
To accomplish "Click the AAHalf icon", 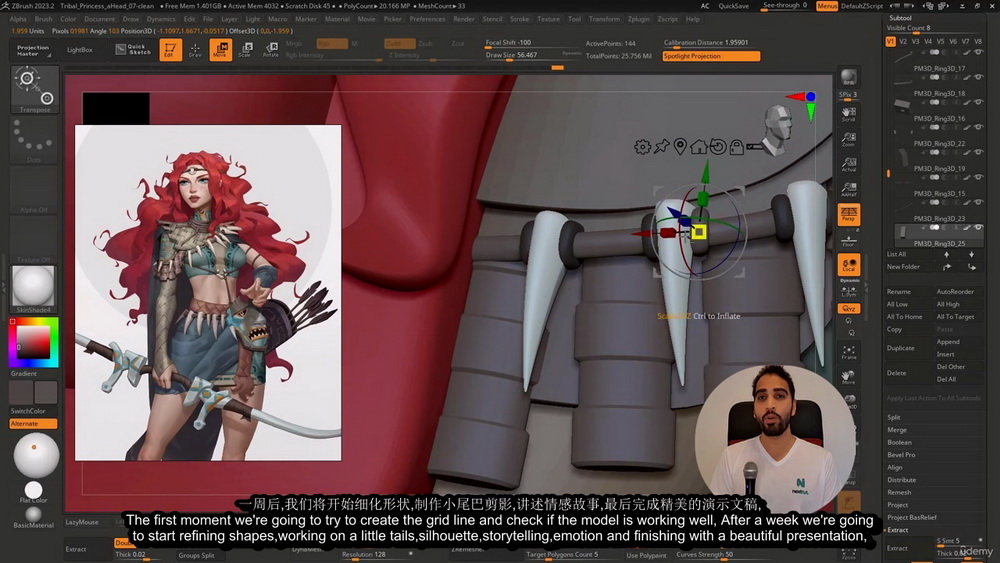I will click(x=849, y=189).
